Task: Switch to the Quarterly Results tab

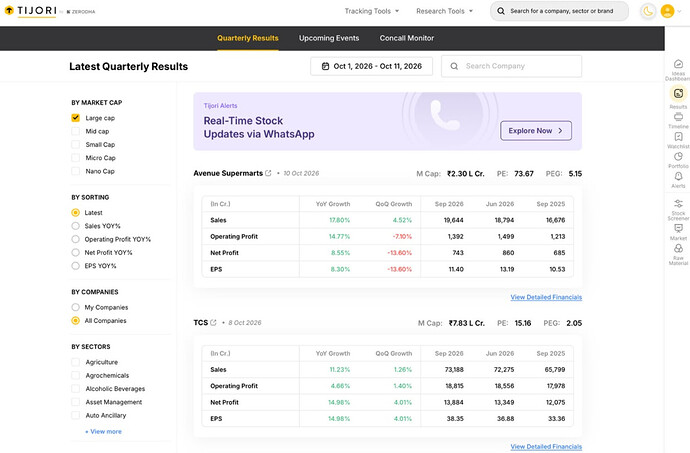Action: pos(248,38)
